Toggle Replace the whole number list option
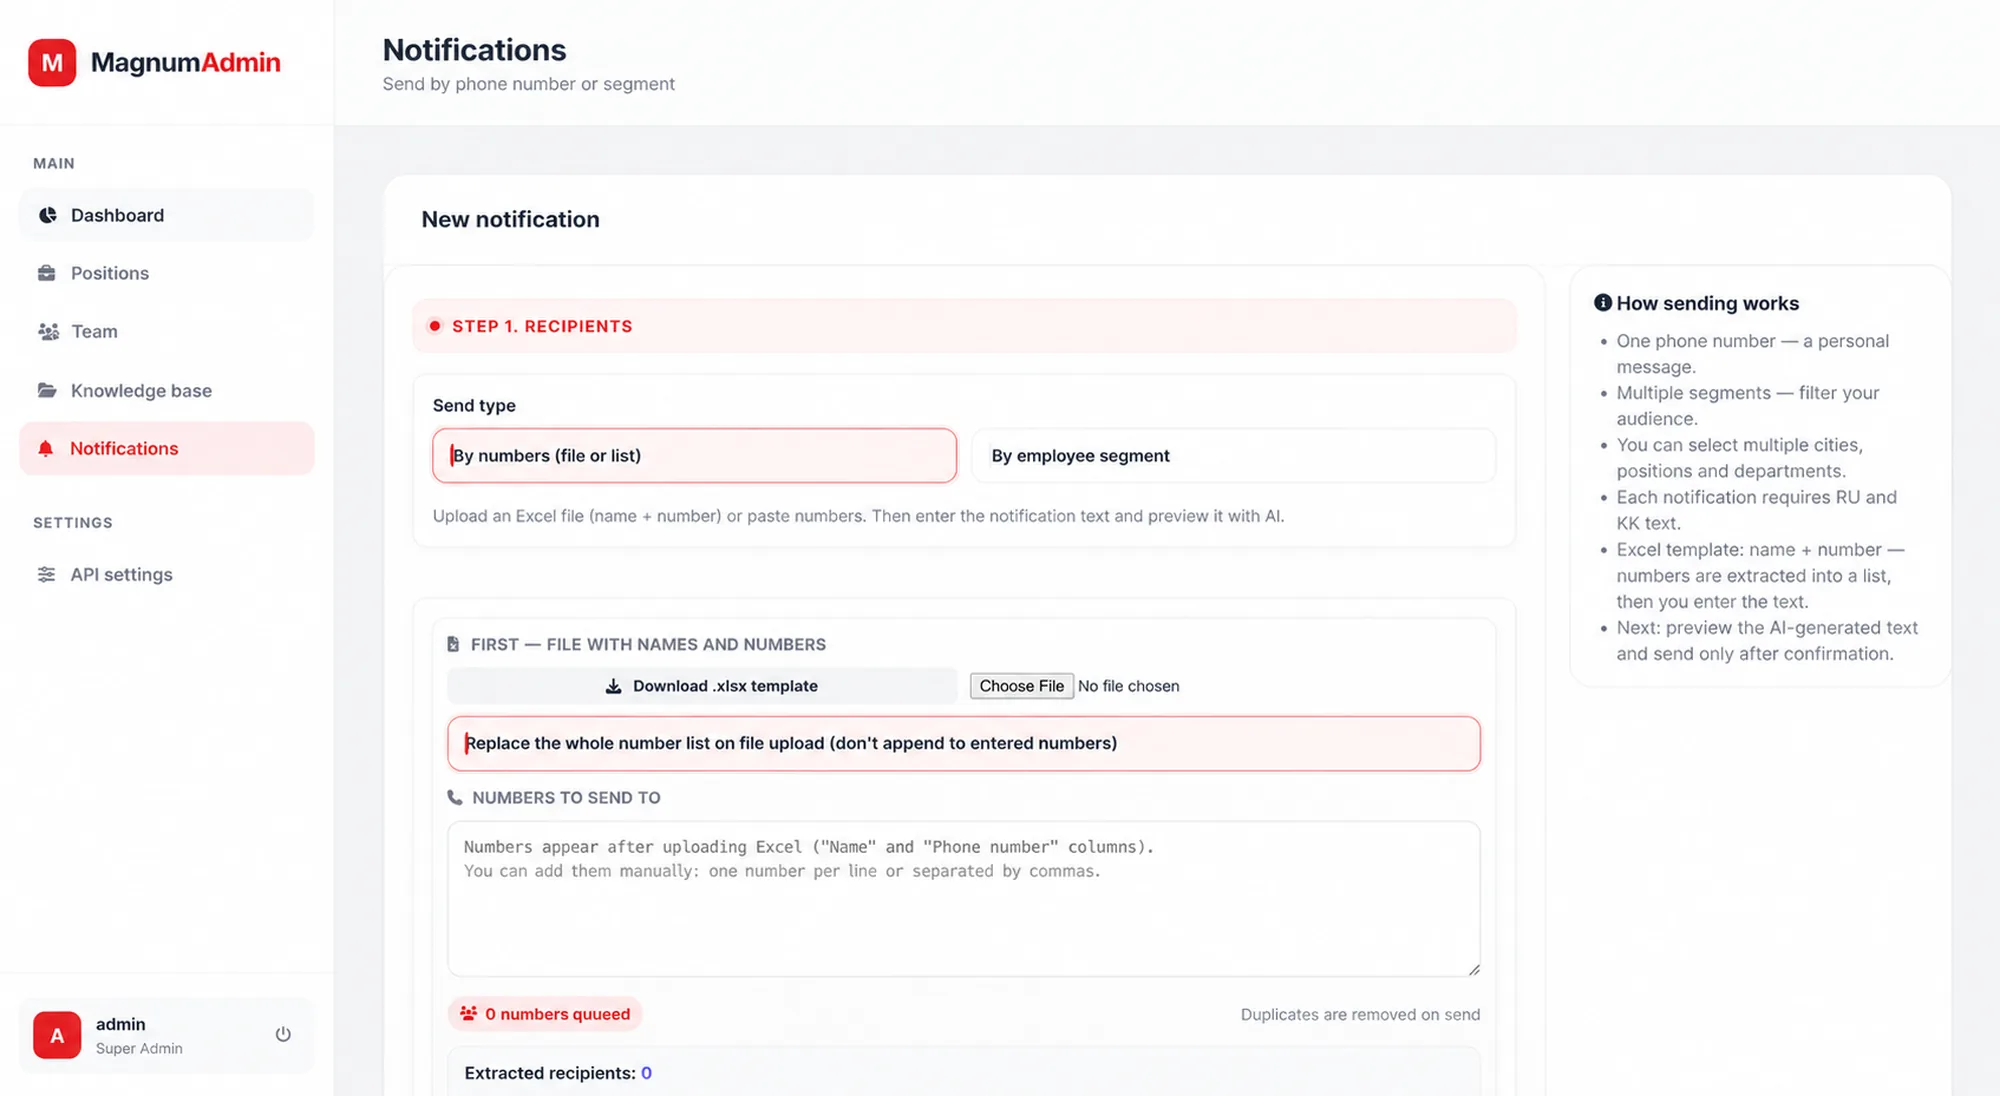This screenshot has height=1096, width=2000. point(963,743)
